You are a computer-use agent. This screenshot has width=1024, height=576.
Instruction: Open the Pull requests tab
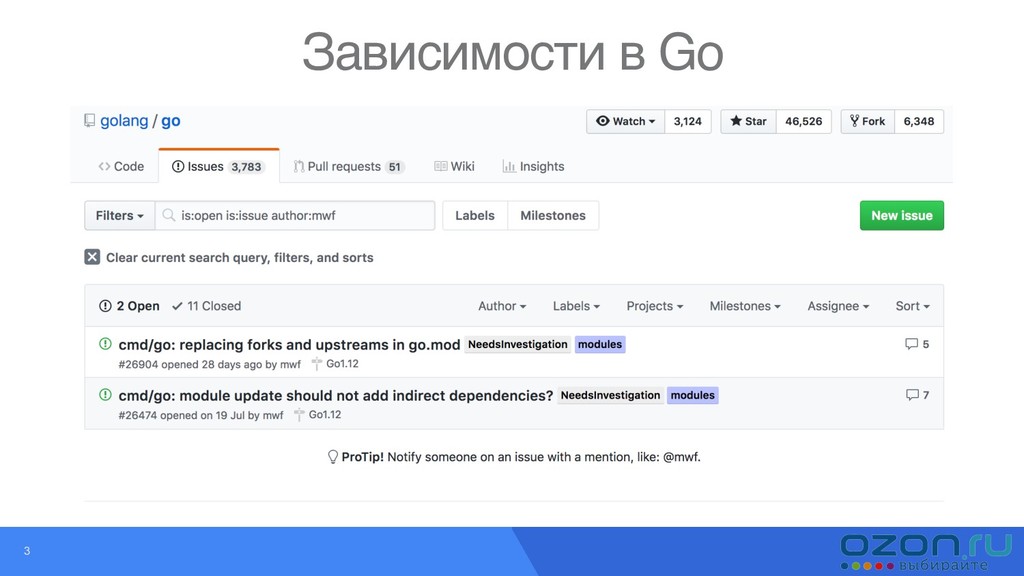[349, 167]
